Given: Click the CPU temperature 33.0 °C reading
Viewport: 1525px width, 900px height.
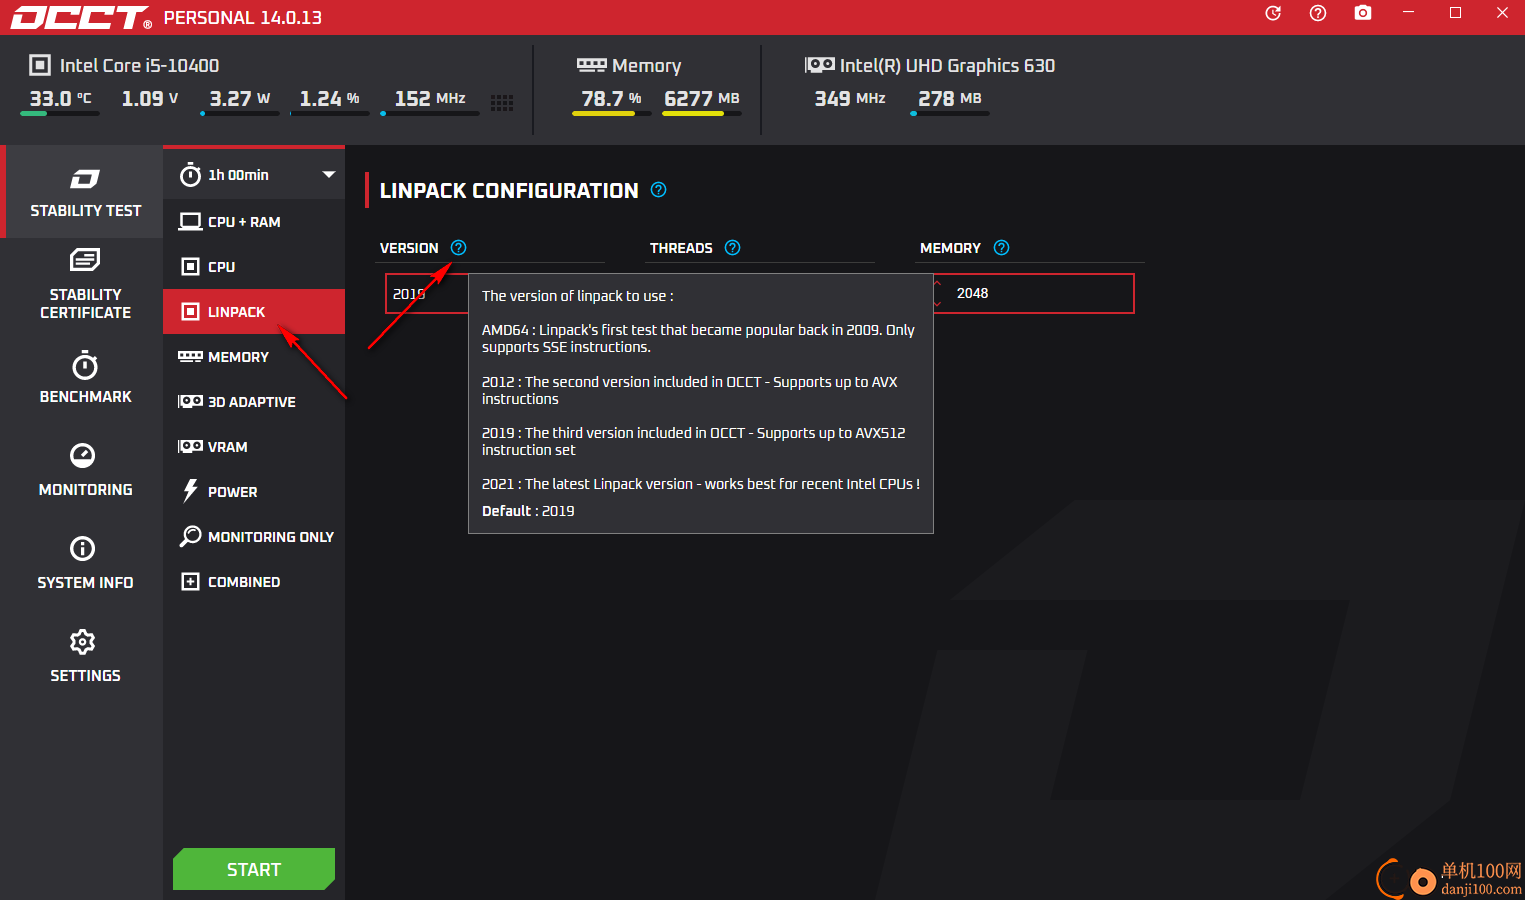Looking at the screenshot, I should coord(60,99).
